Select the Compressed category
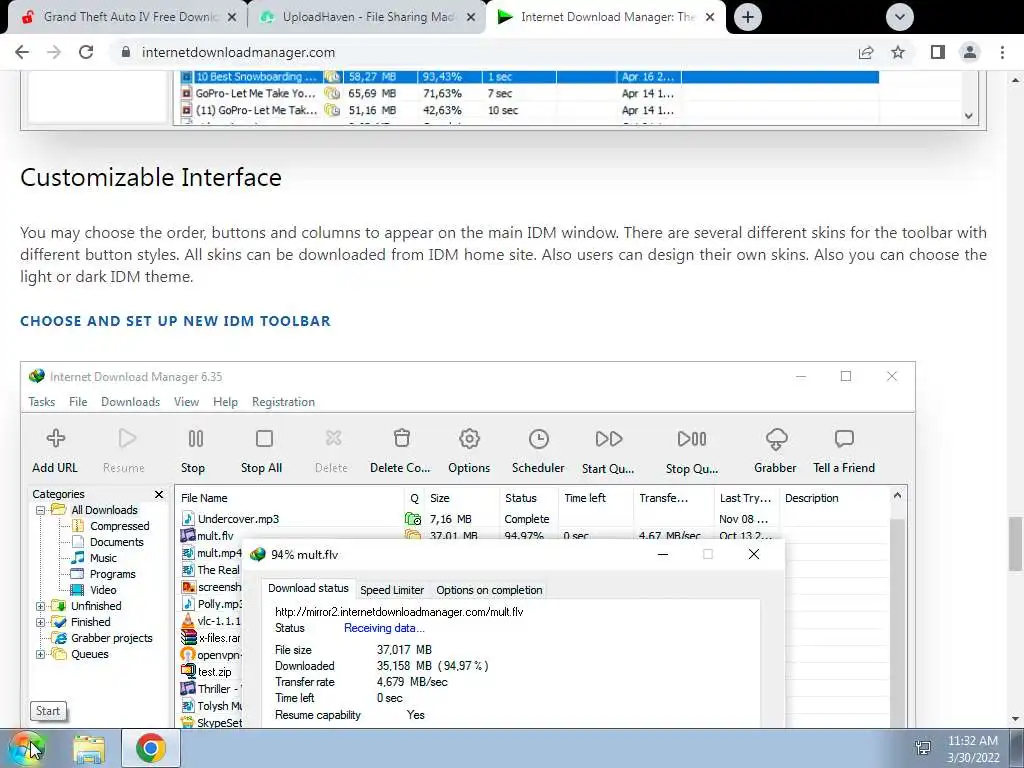1024x768 pixels. click(x=120, y=526)
